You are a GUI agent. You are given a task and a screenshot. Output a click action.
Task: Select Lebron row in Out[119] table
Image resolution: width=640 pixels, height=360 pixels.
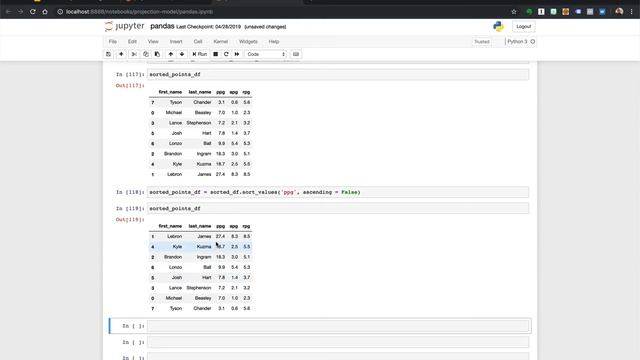tap(200, 236)
